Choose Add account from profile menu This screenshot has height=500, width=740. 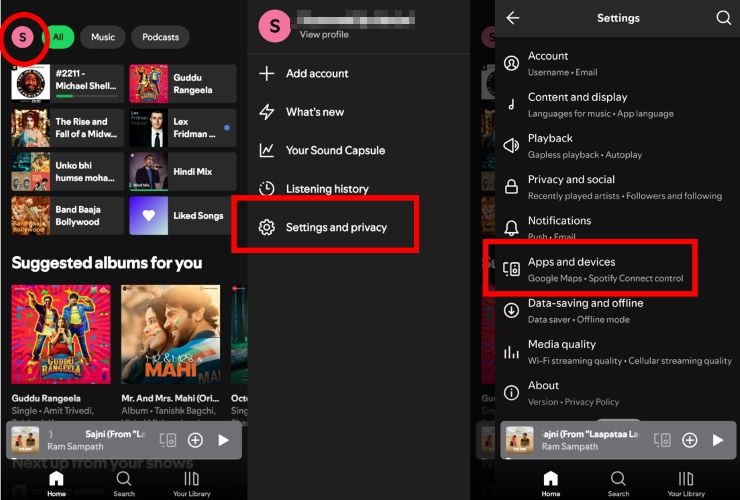point(359,73)
